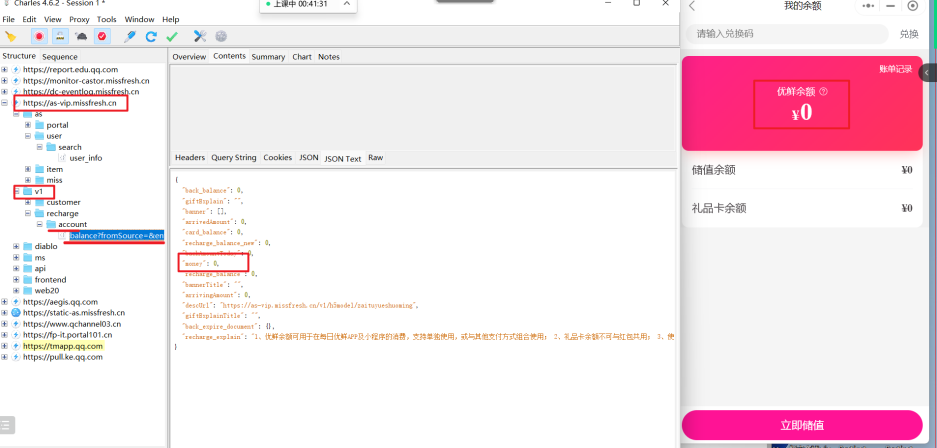Open the Chart tab

(x=302, y=57)
